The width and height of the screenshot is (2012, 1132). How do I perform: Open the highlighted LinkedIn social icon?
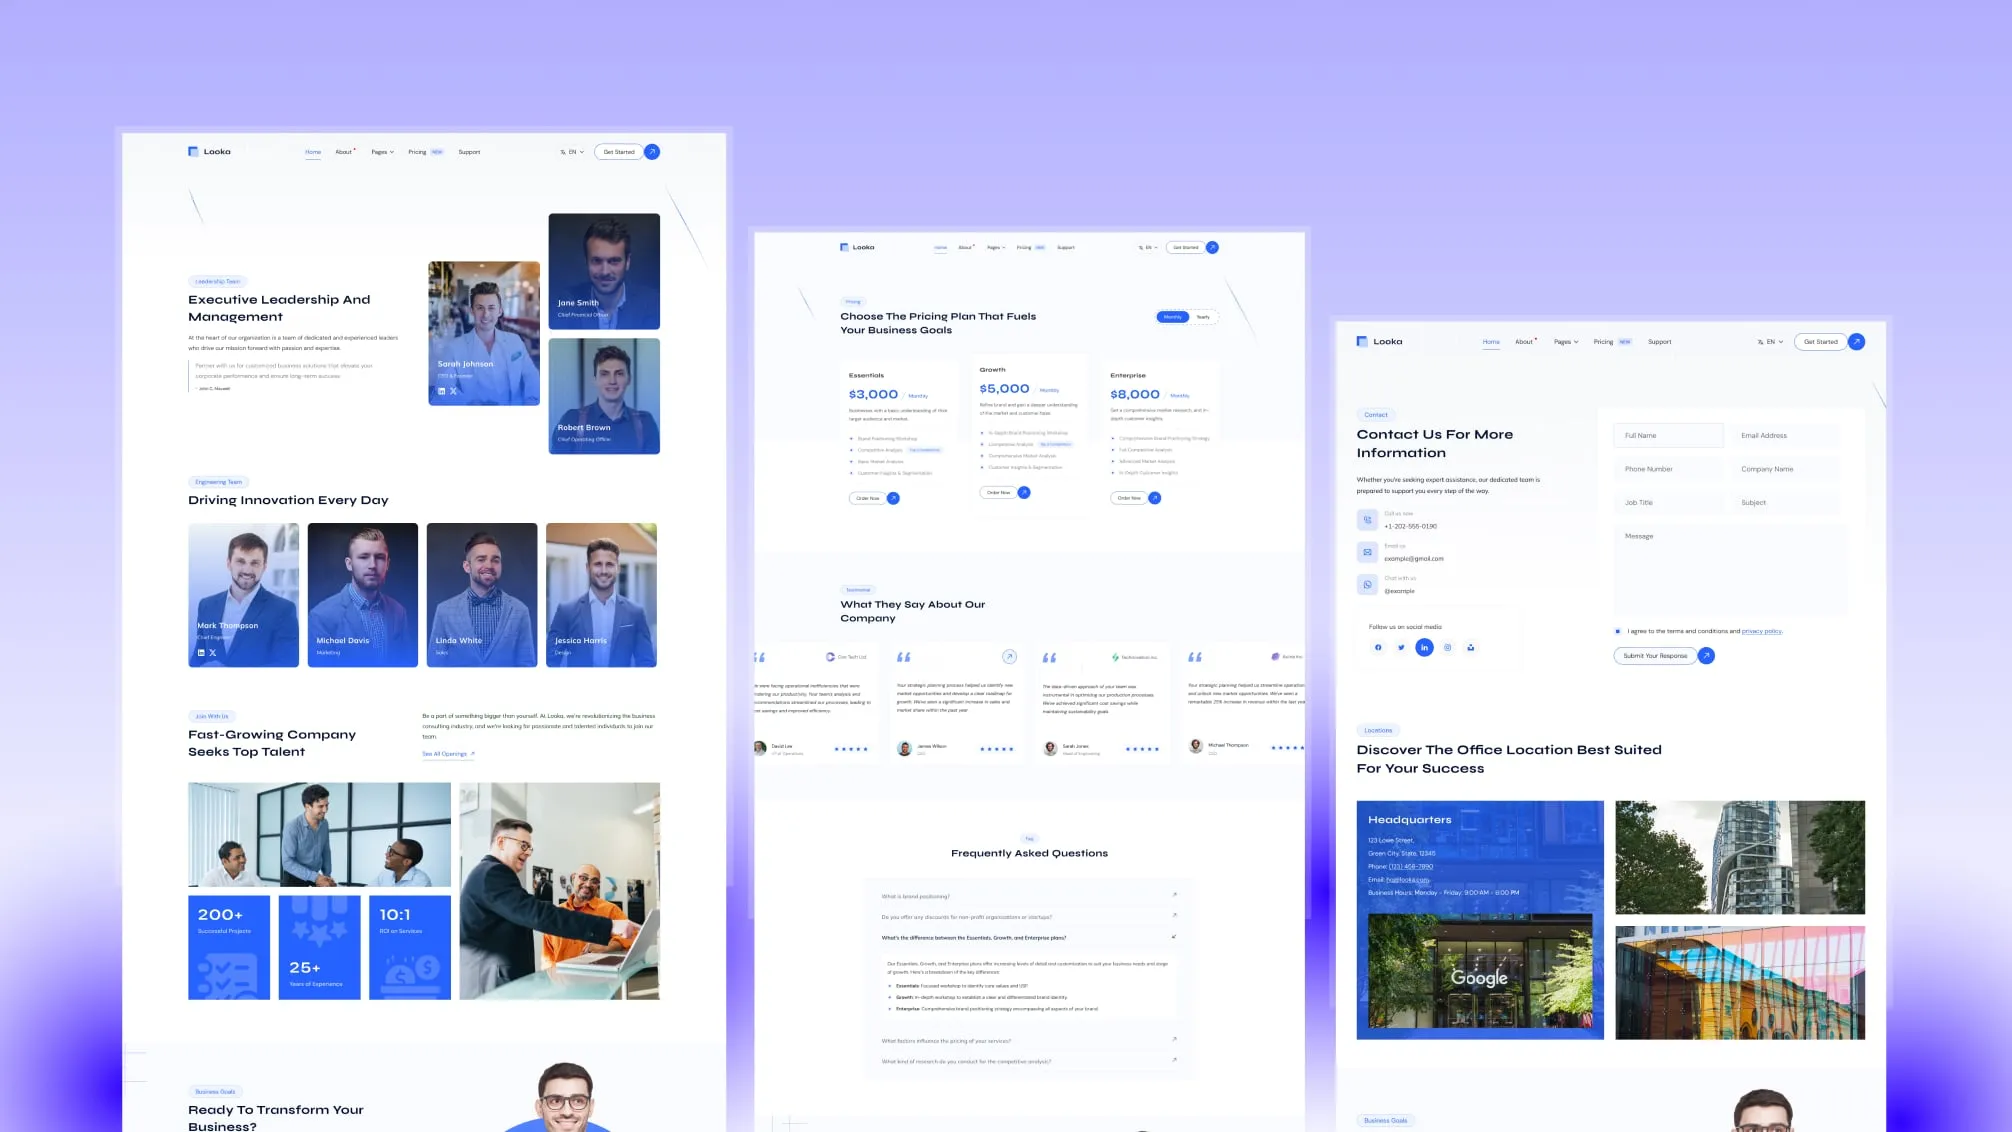[x=1424, y=647]
